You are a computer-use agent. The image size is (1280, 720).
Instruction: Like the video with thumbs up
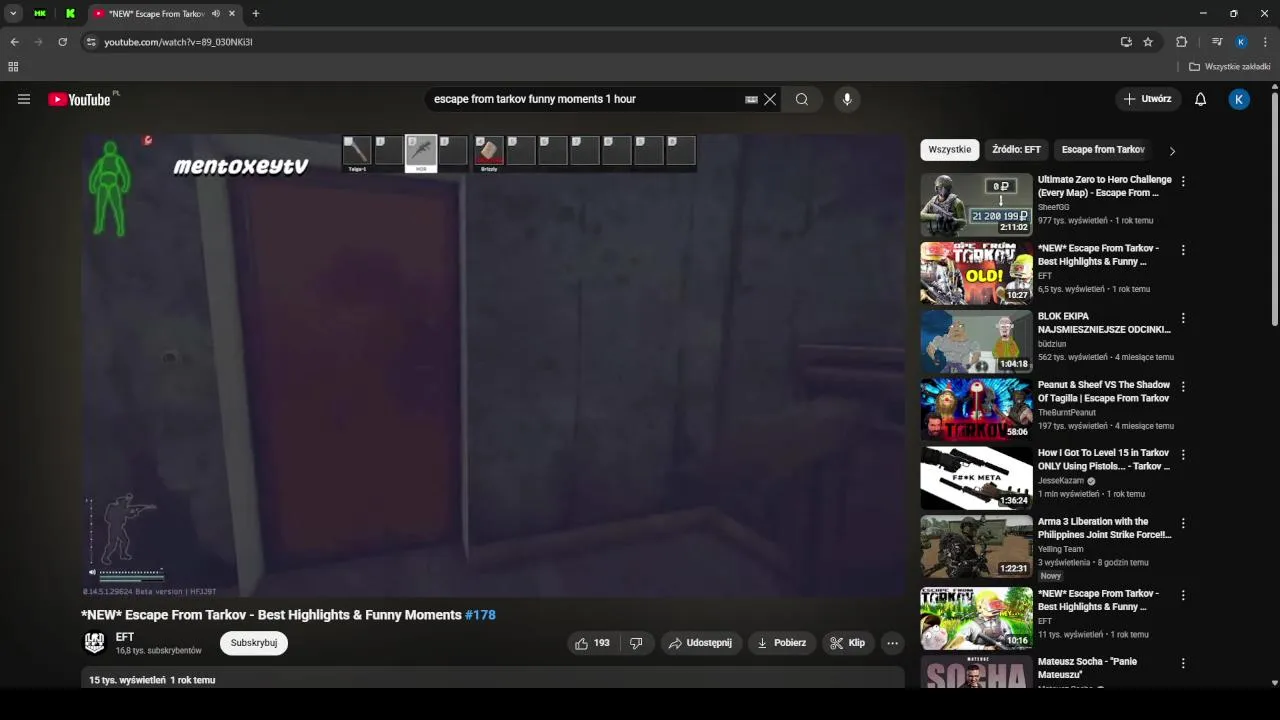pos(594,643)
